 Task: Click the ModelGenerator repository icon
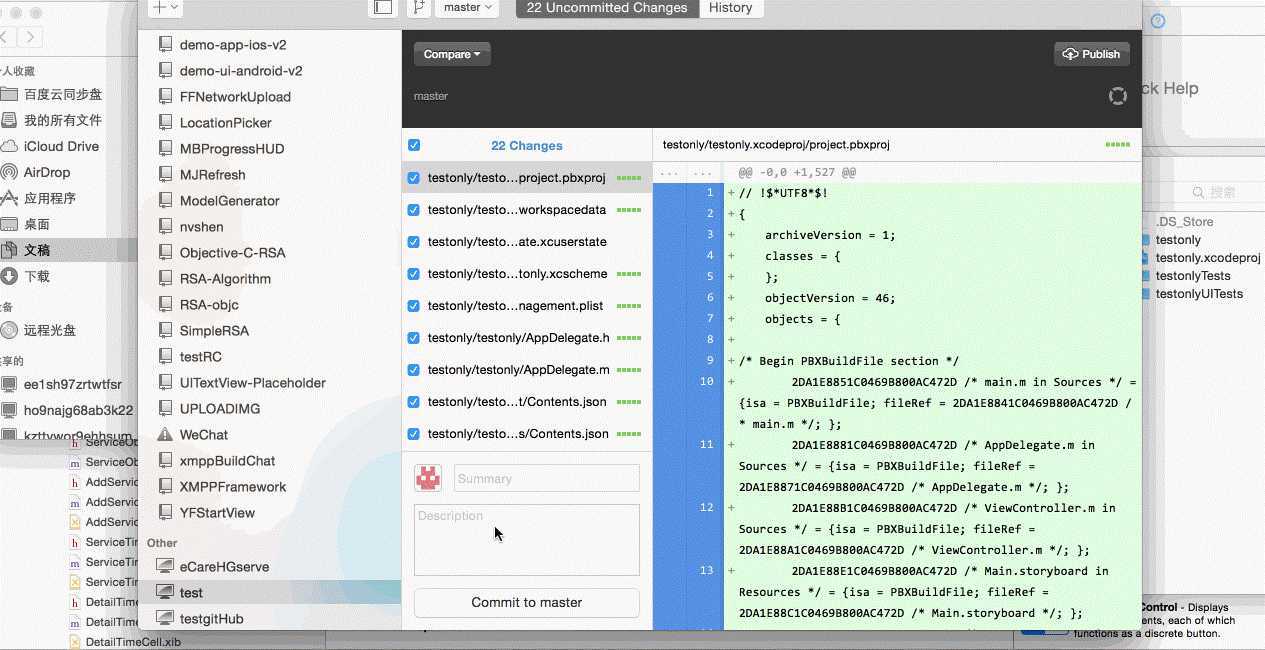[x=166, y=201]
